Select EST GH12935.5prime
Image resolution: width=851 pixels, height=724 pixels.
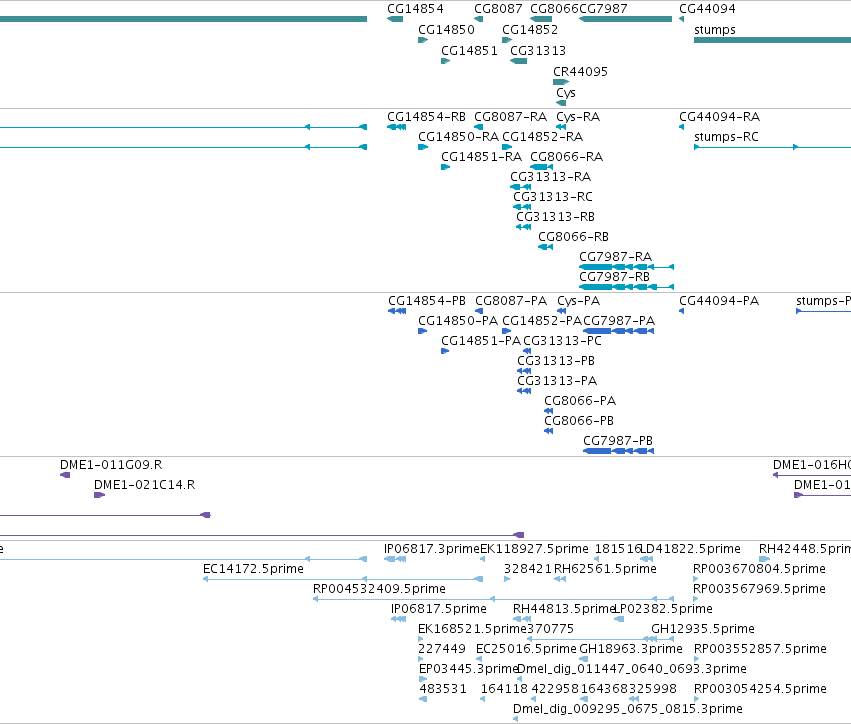click(x=703, y=630)
